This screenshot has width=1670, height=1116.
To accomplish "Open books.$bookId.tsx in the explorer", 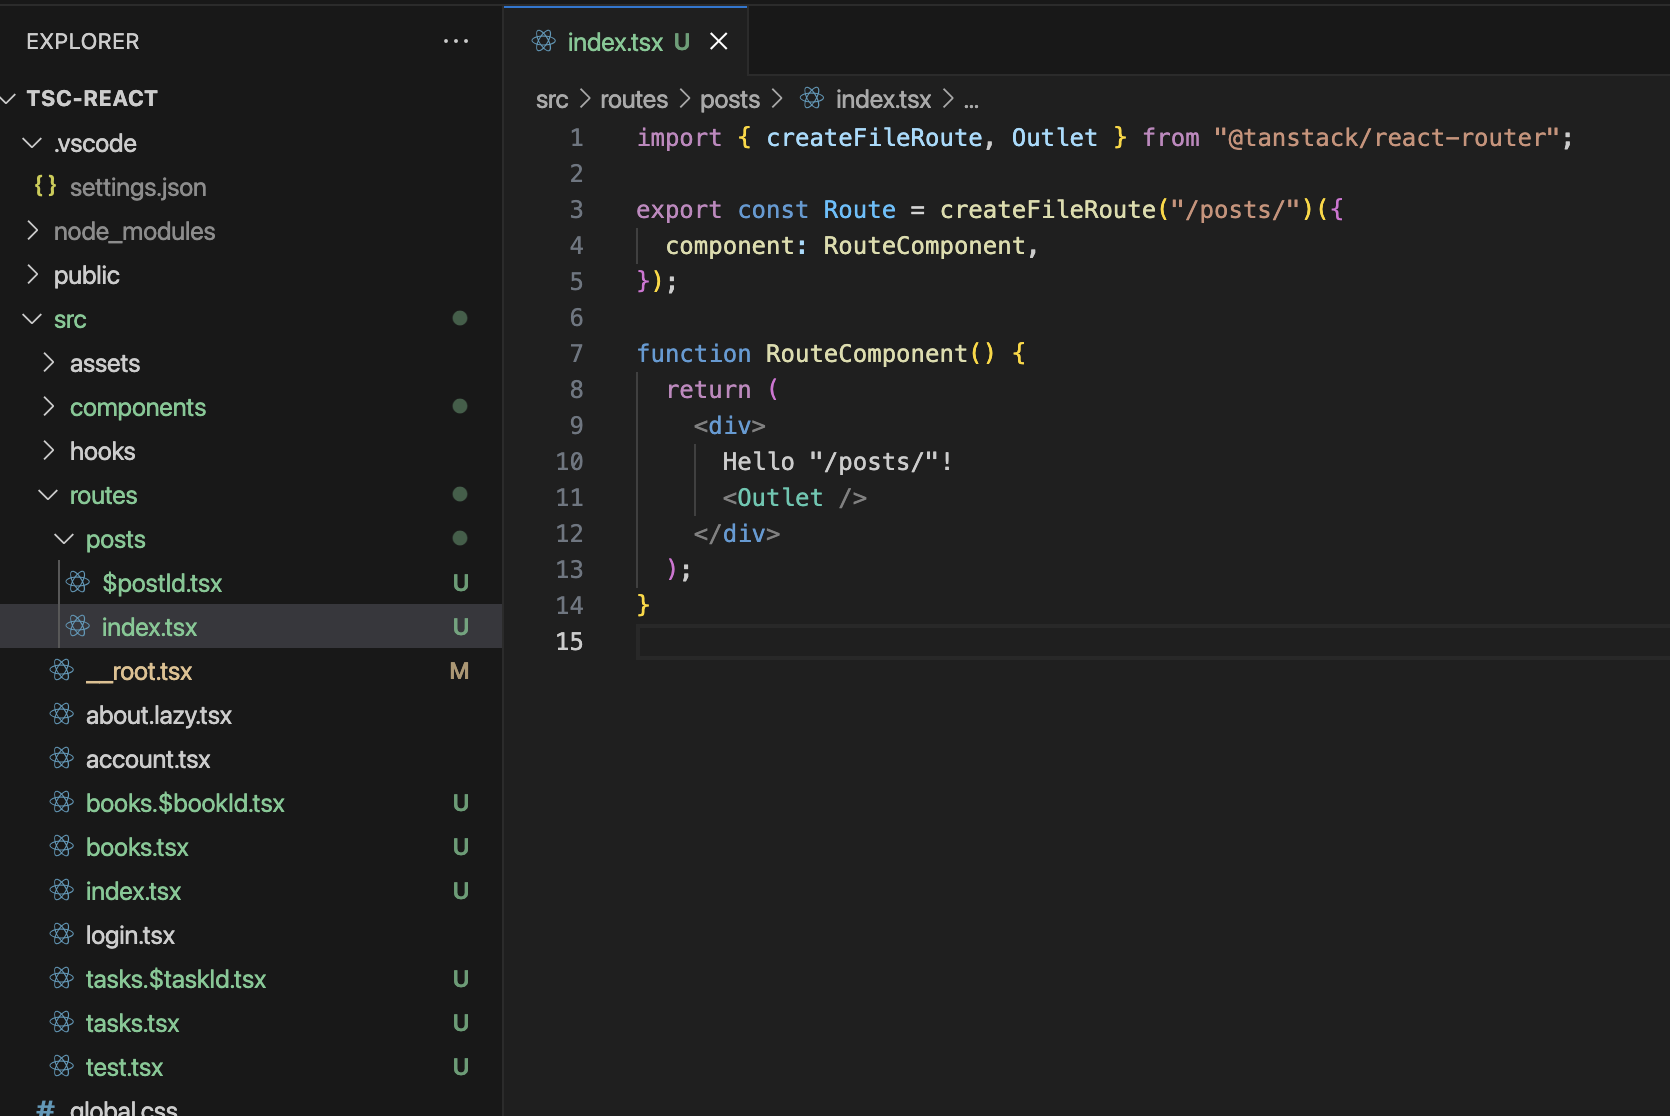I will point(185,803).
